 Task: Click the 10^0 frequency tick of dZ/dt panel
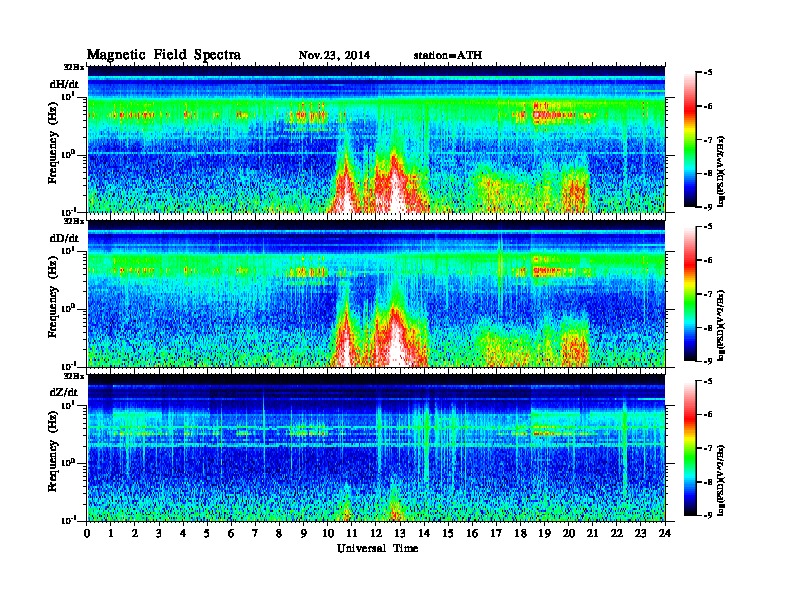tap(69, 462)
